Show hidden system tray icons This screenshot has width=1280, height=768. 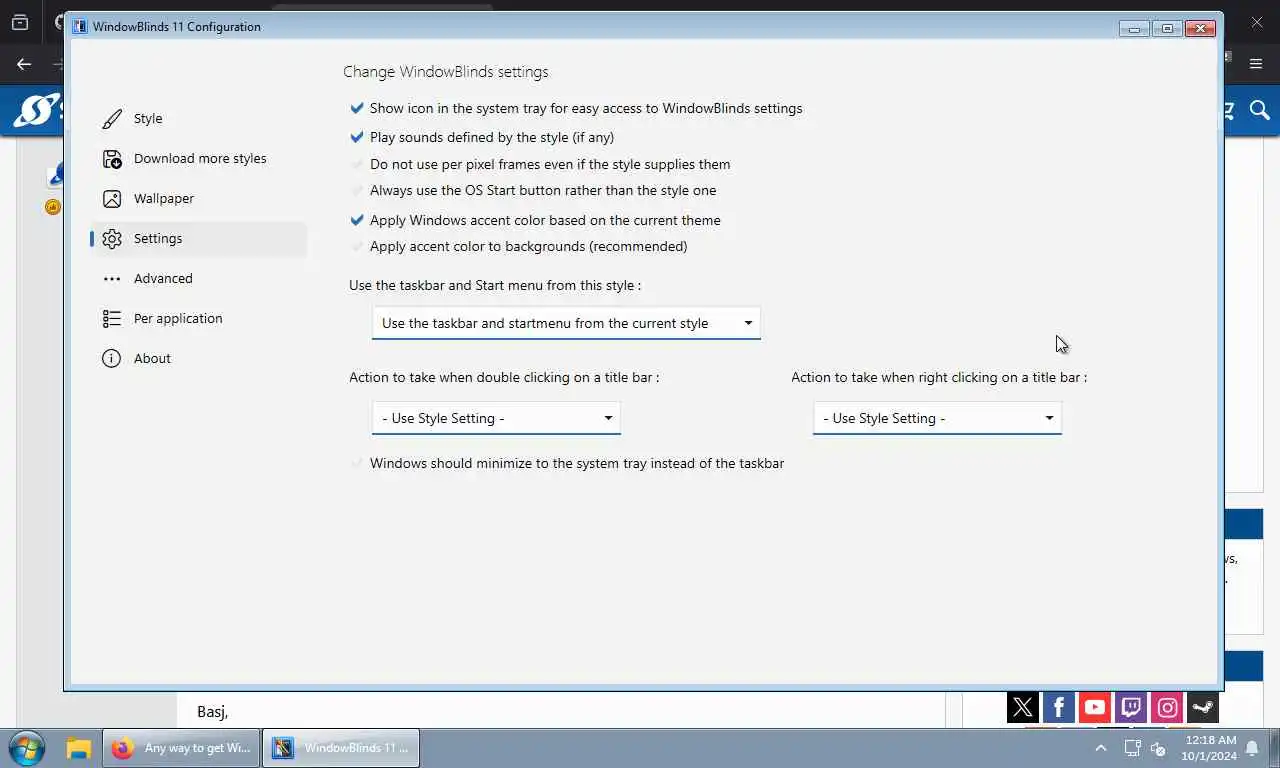(x=1101, y=748)
